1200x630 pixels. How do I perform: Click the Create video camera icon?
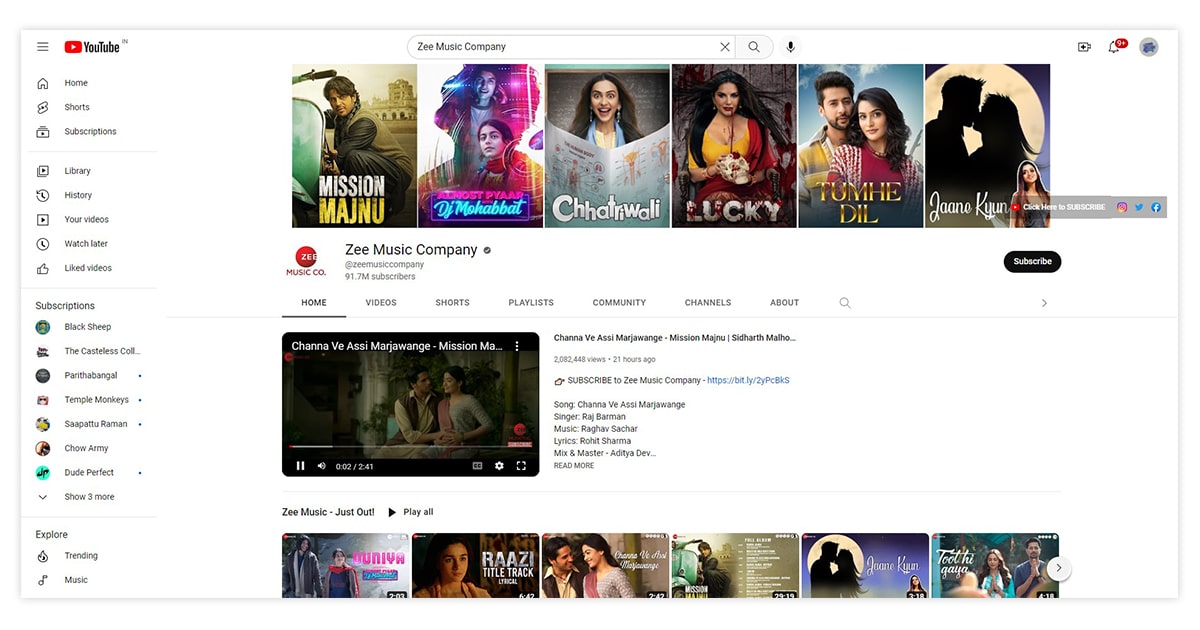1084,47
